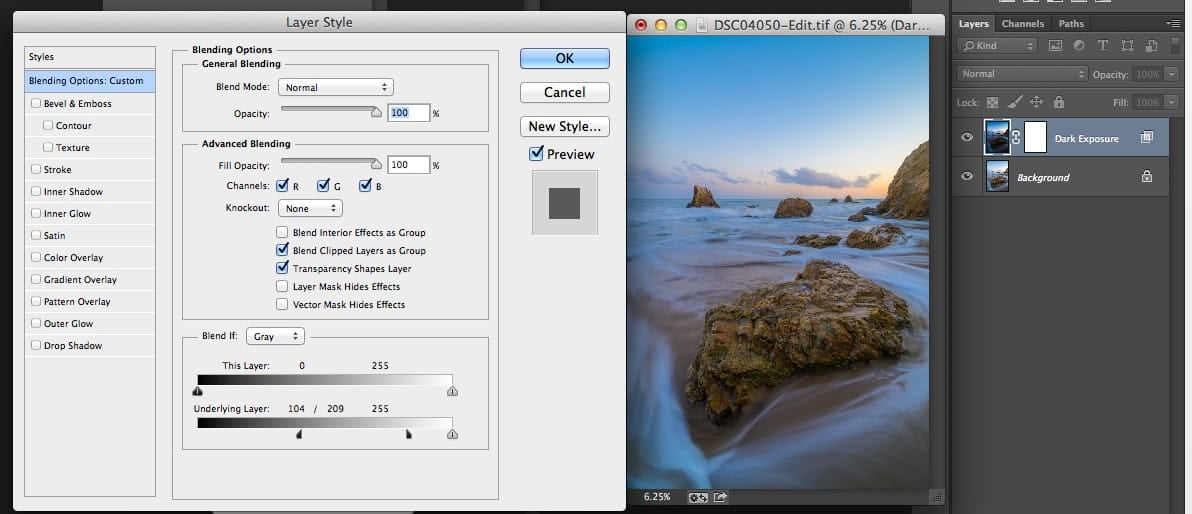Uncheck the G channel checkbox
Screen dimensions: 1192x514
[323, 185]
